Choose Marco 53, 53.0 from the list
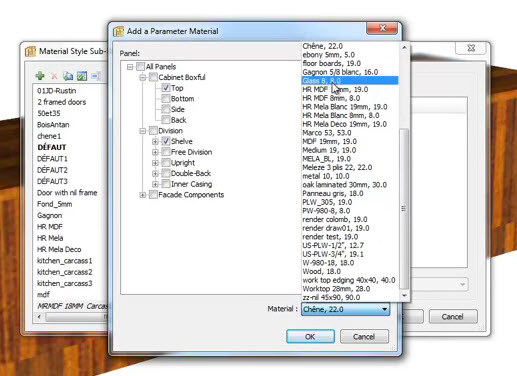 click(x=350, y=133)
